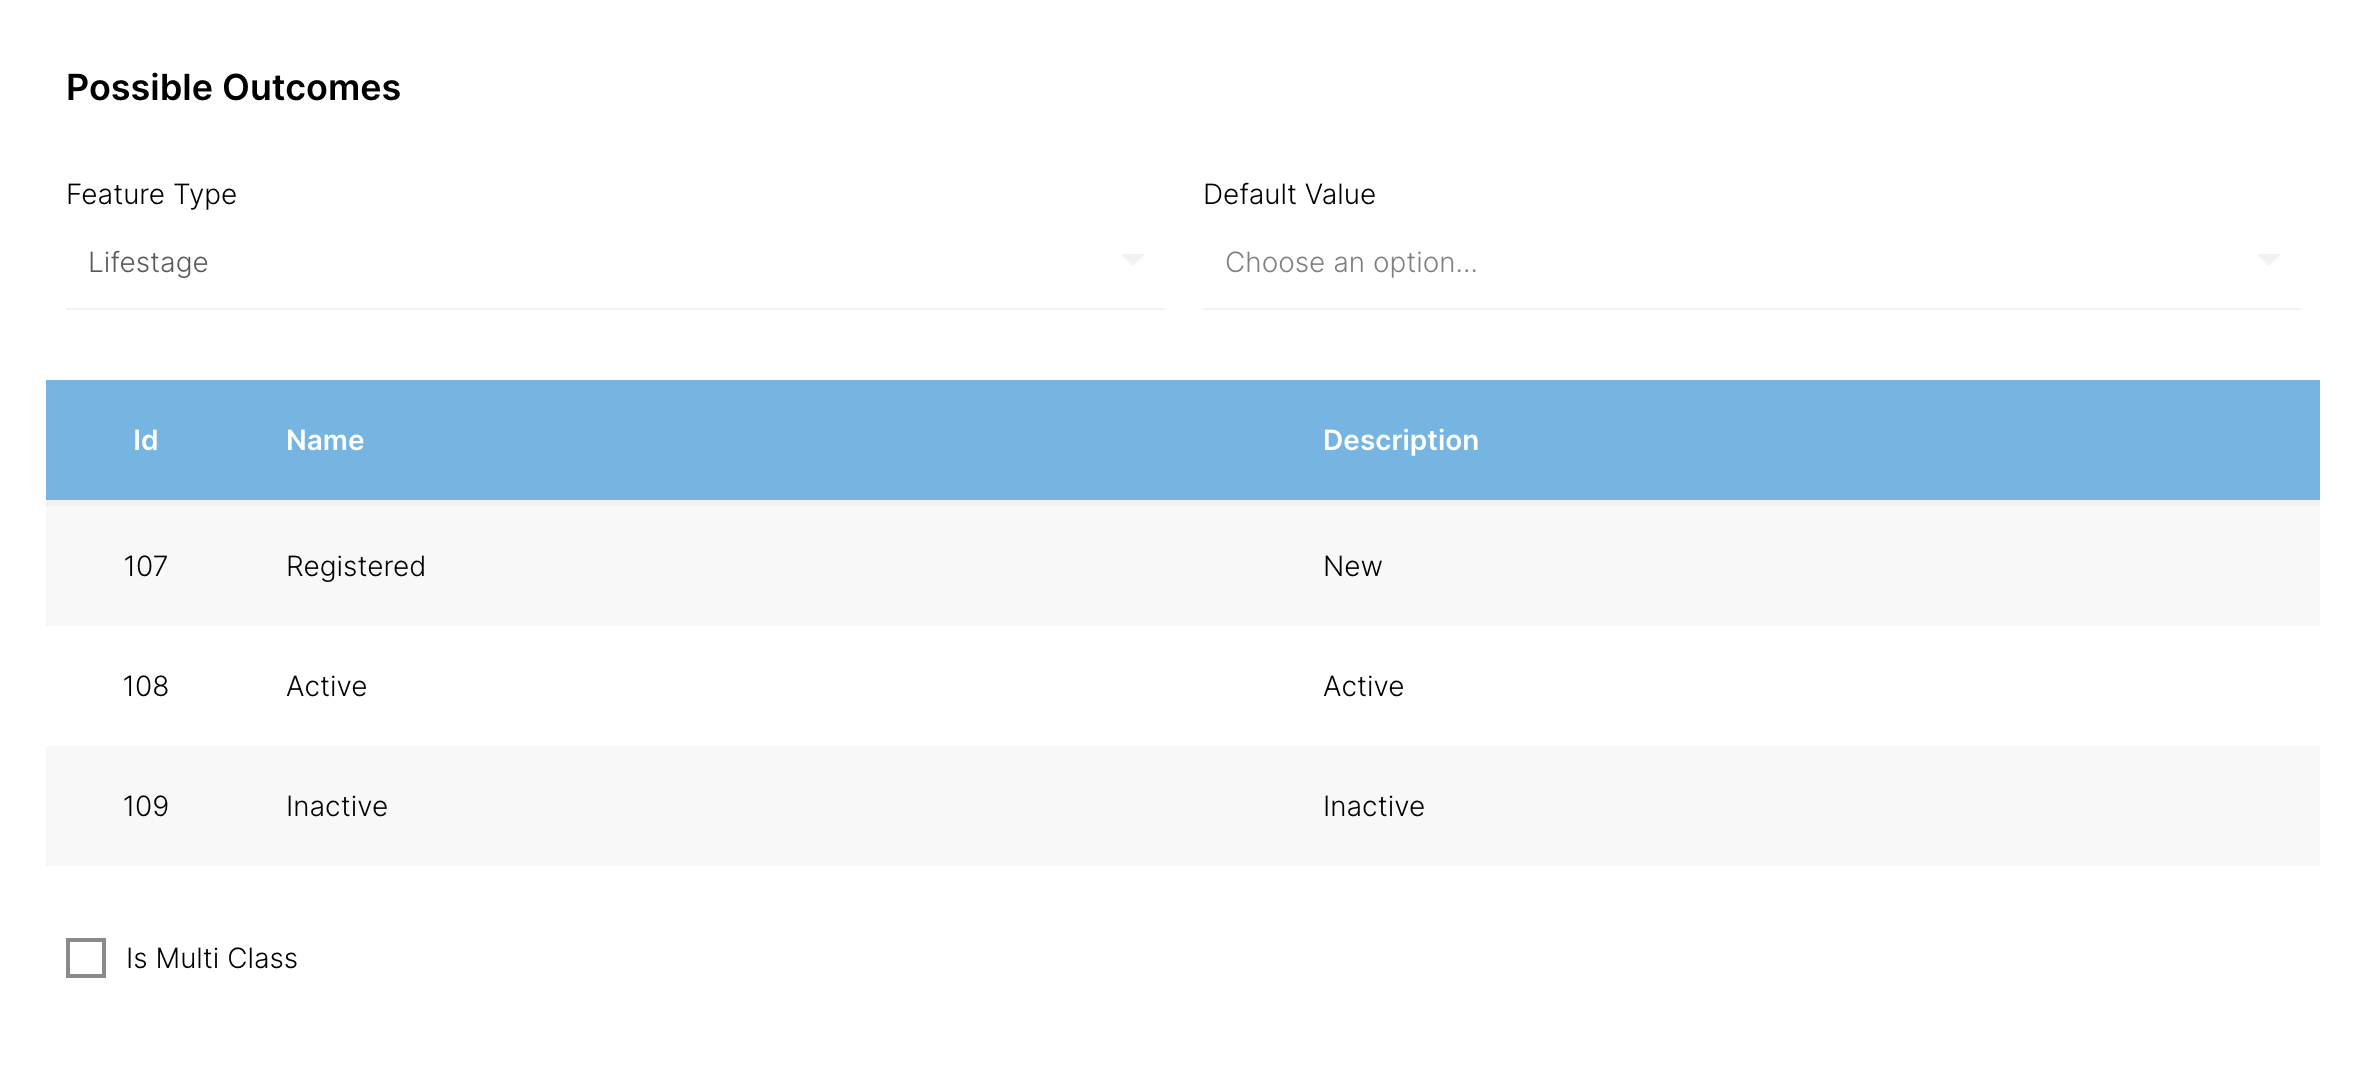Click the Possible Outcomes heading
This screenshot has height=1088, width=2360.
point(233,88)
